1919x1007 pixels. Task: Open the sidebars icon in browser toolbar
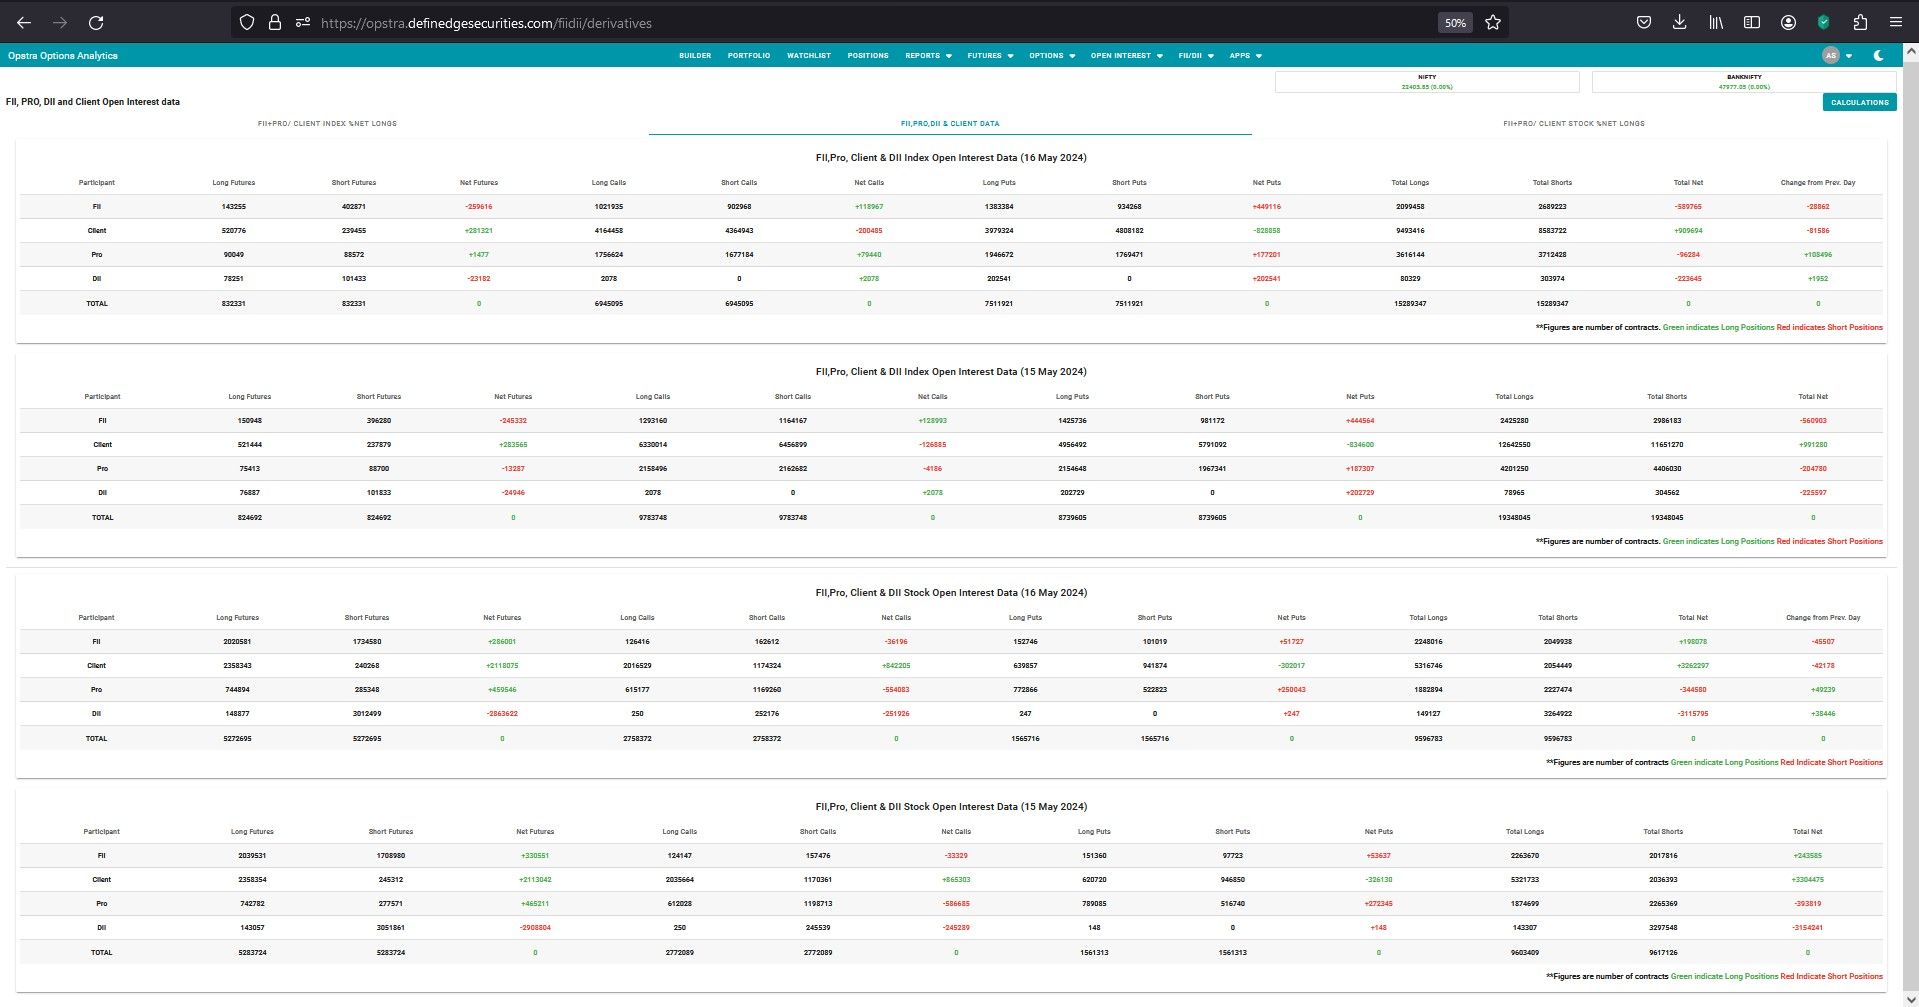point(1752,21)
